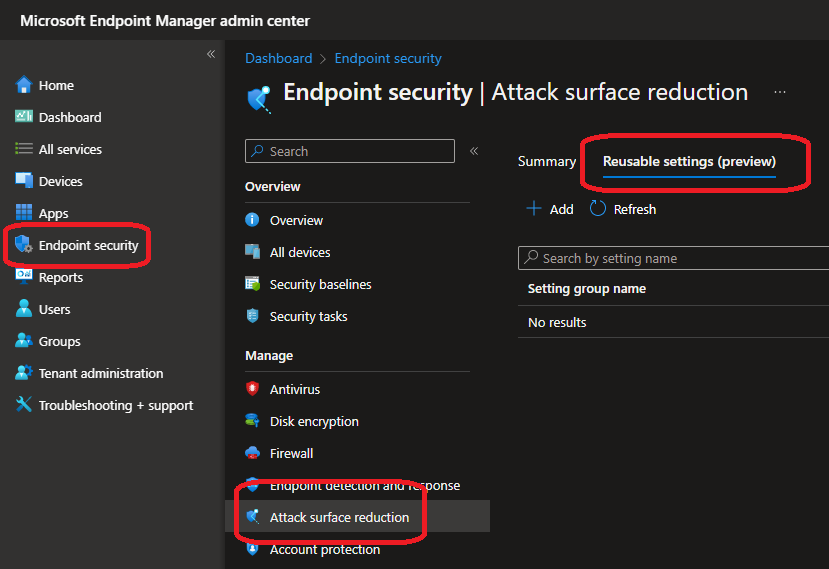Open Apps grid icon in sidebar
The height and width of the screenshot is (569, 829).
click(x=24, y=213)
